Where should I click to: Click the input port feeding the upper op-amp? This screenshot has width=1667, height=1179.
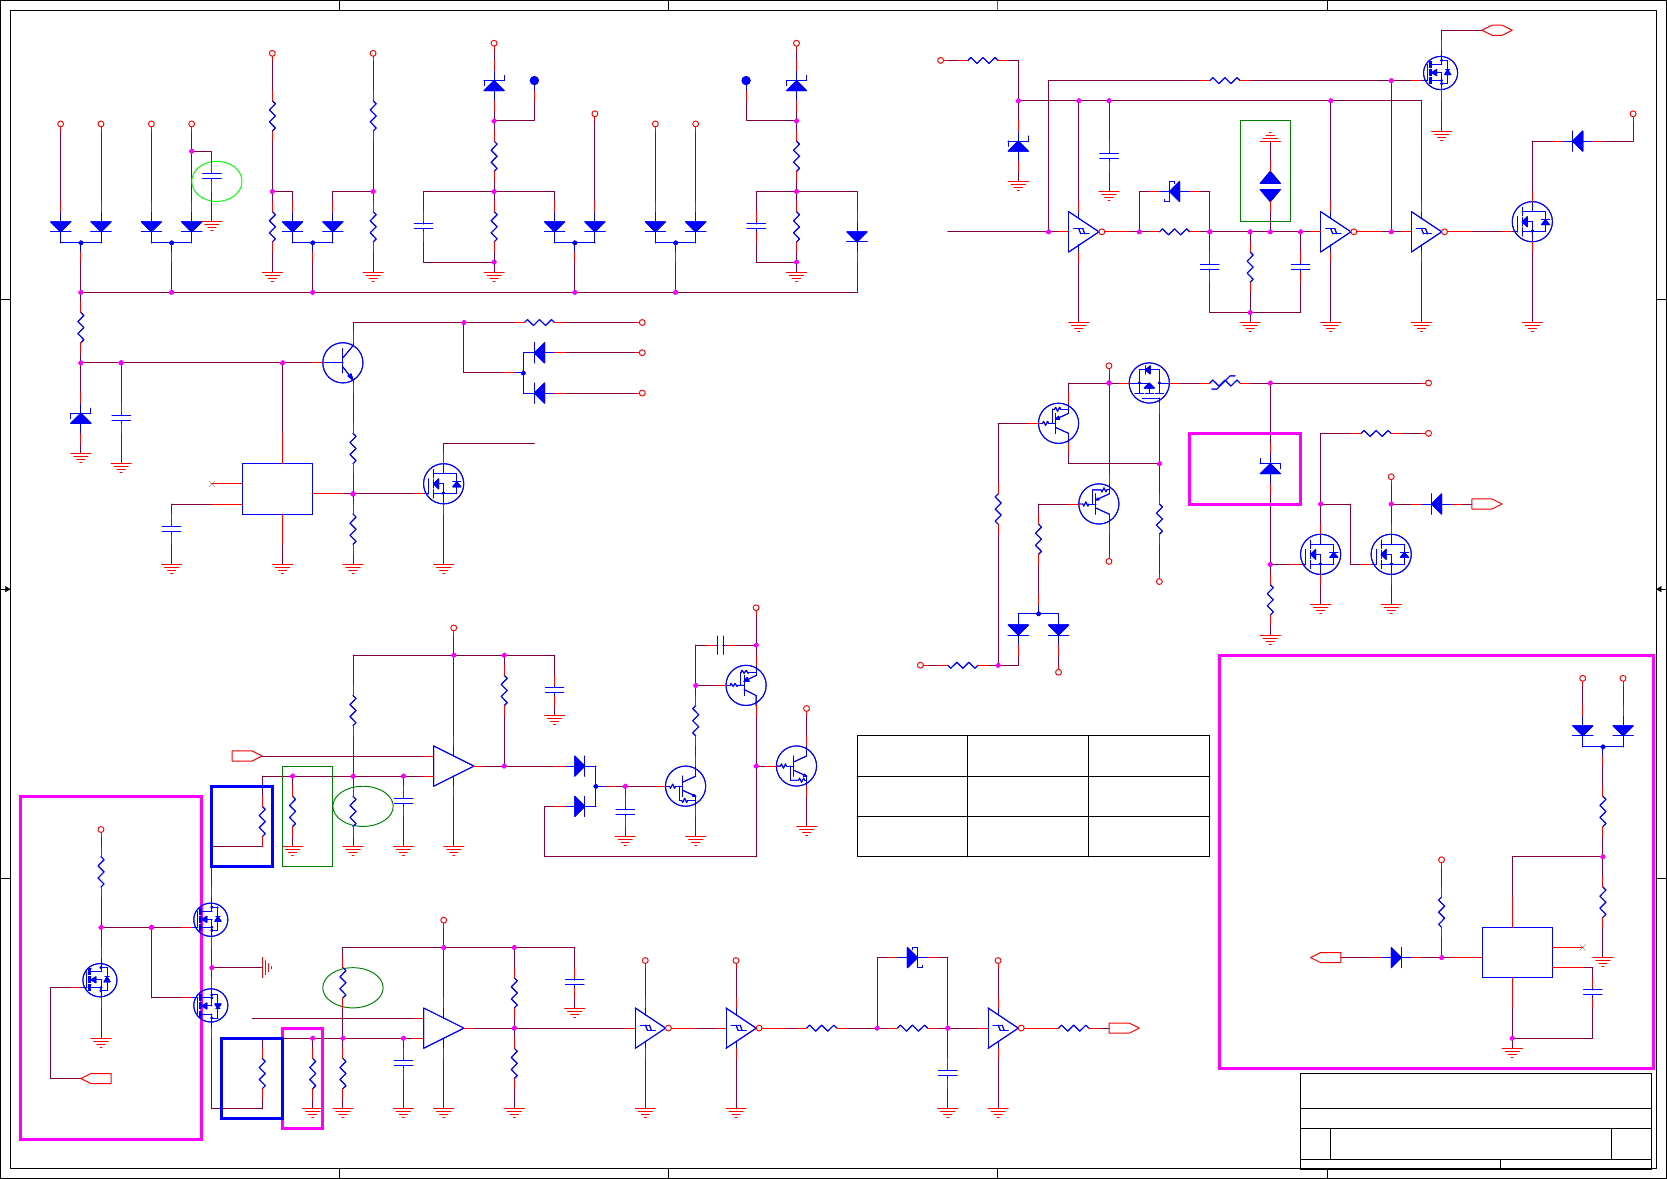click(247, 755)
